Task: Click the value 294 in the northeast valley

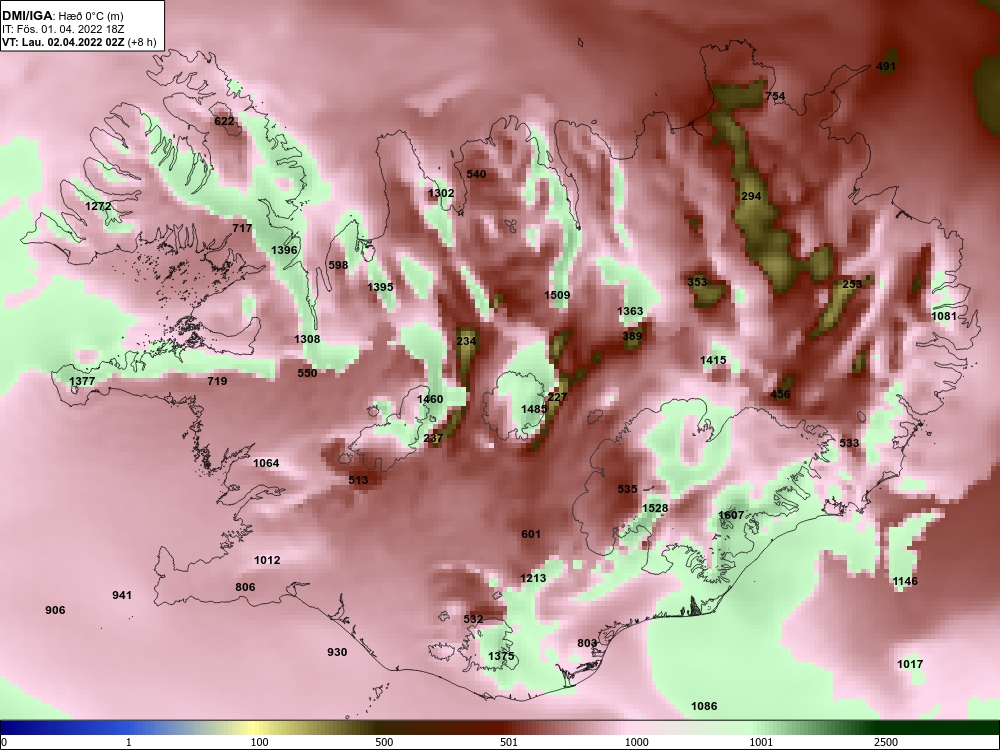Action: point(751,196)
